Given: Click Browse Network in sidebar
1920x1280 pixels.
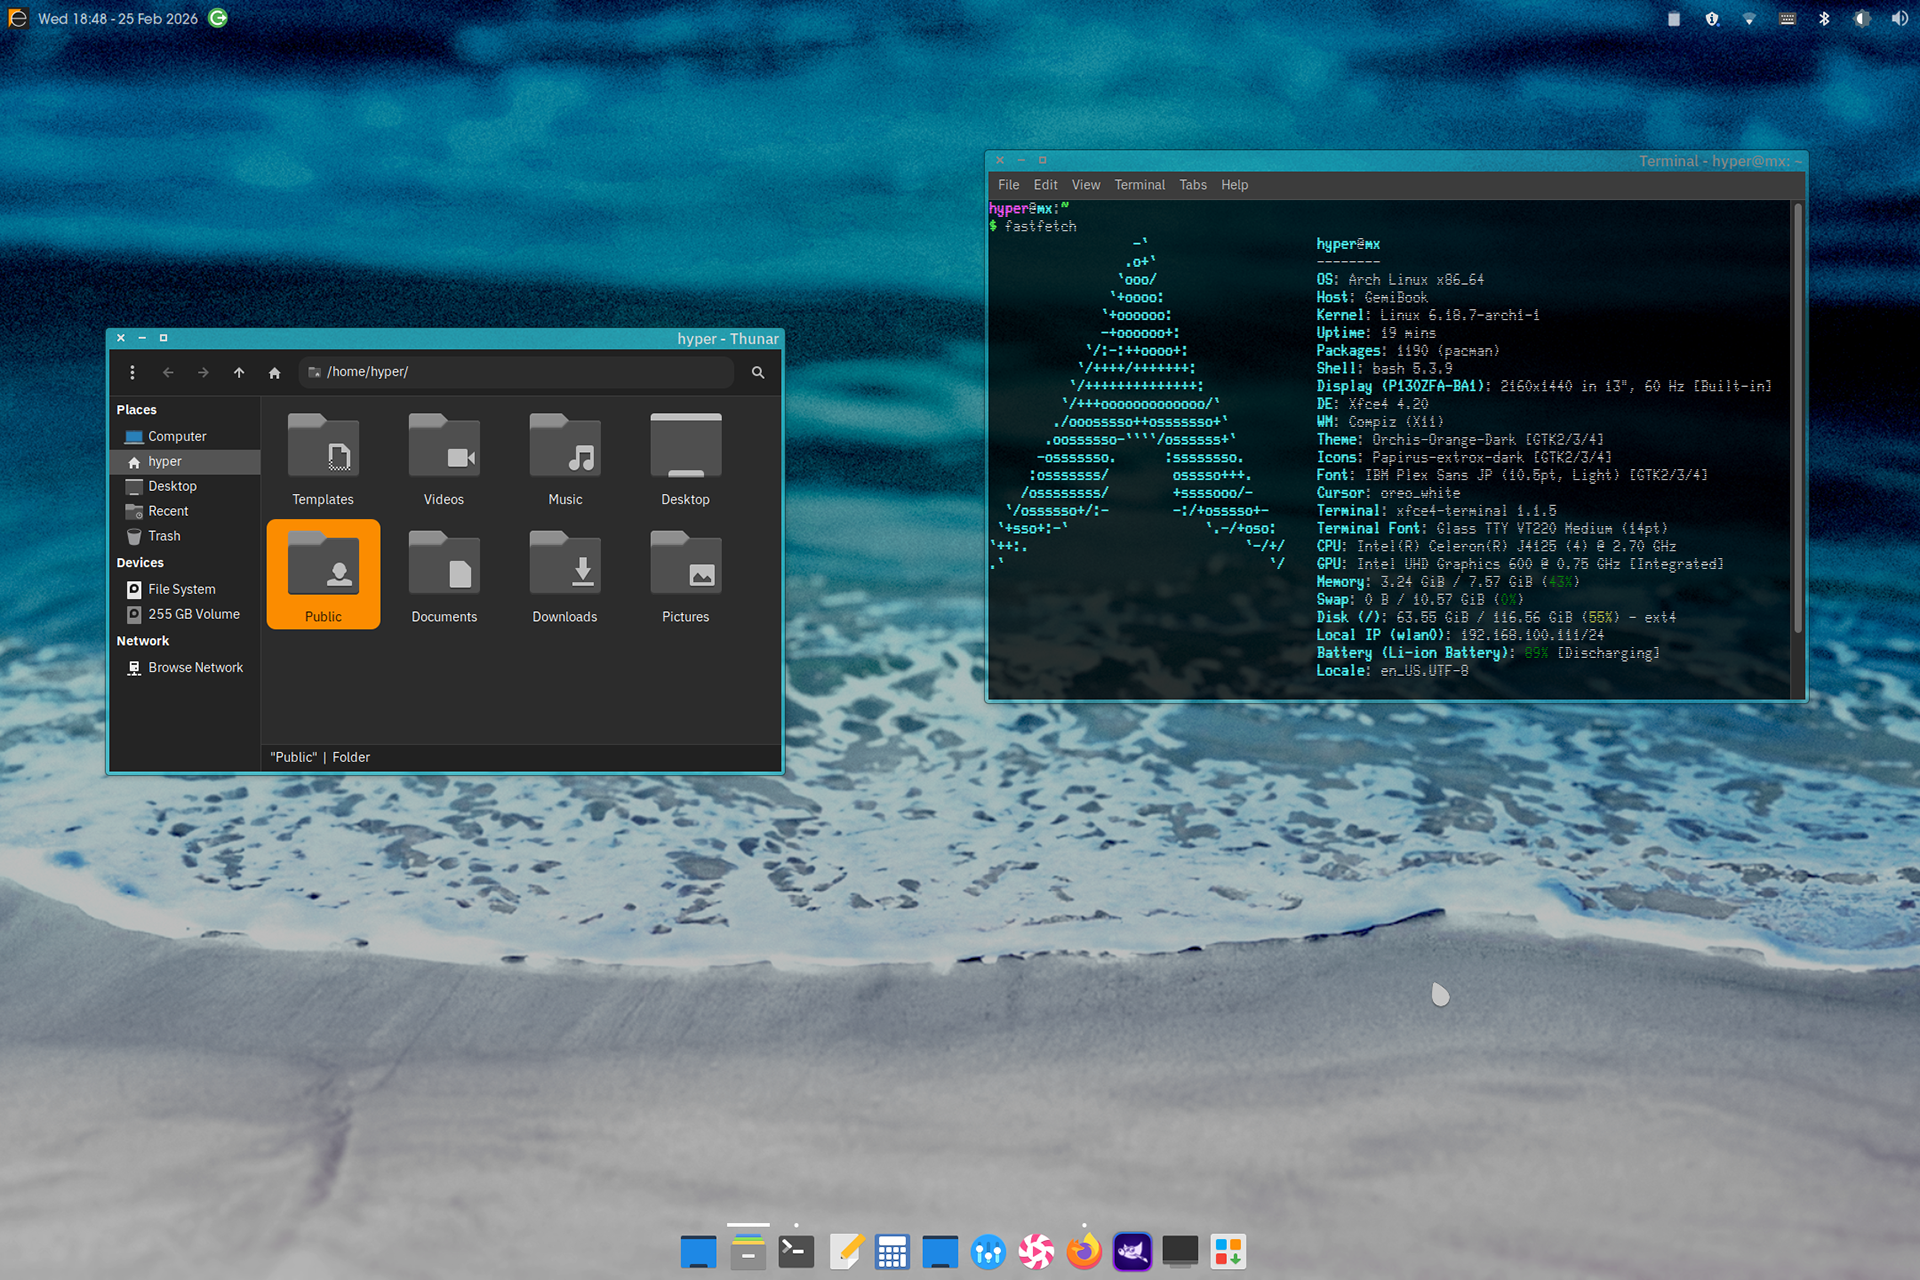Looking at the screenshot, I should click(x=195, y=668).
